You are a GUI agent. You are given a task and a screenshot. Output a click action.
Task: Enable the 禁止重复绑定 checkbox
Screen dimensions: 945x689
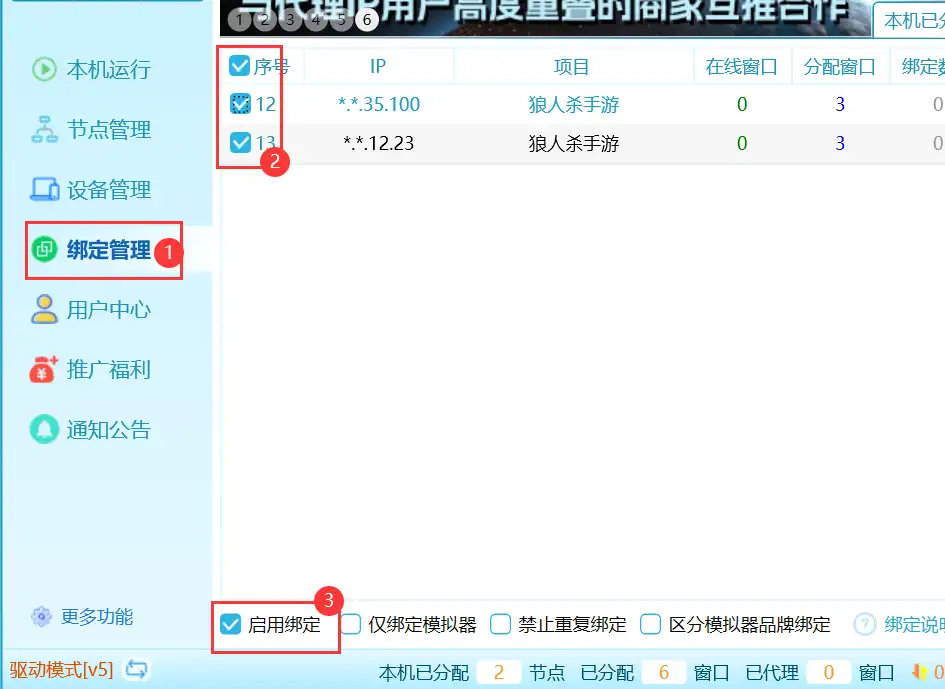501,625
